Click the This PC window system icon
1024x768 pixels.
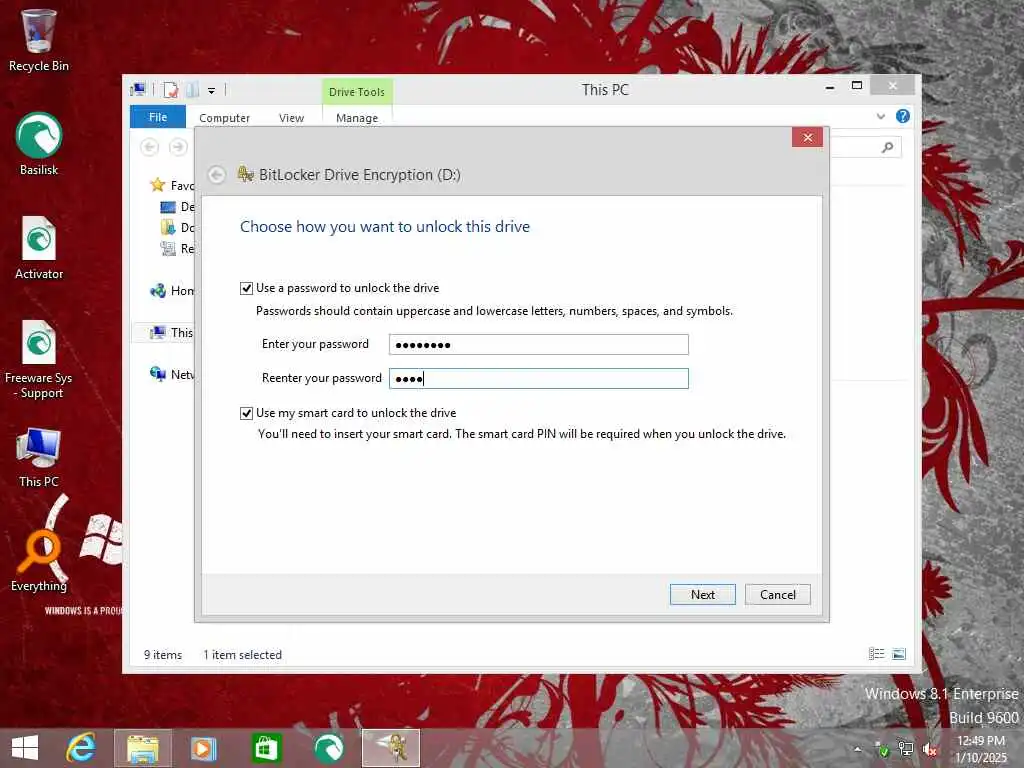point(138,90)
